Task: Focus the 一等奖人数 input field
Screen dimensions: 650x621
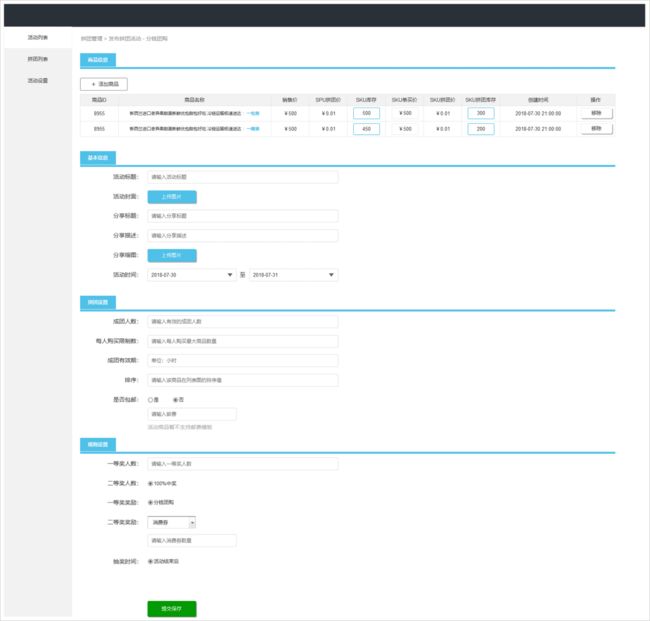Action: (243, 464)
